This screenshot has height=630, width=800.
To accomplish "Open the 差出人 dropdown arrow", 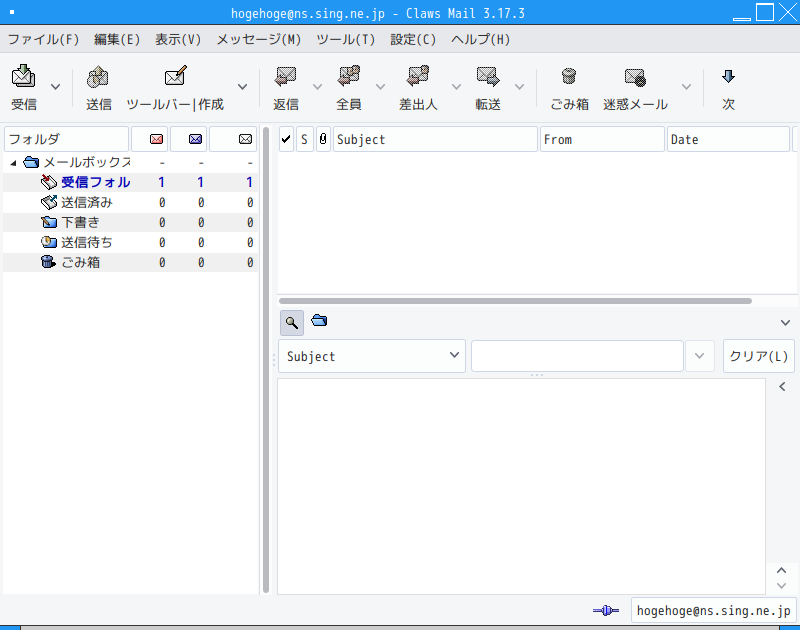I will [x=457, y=87].
